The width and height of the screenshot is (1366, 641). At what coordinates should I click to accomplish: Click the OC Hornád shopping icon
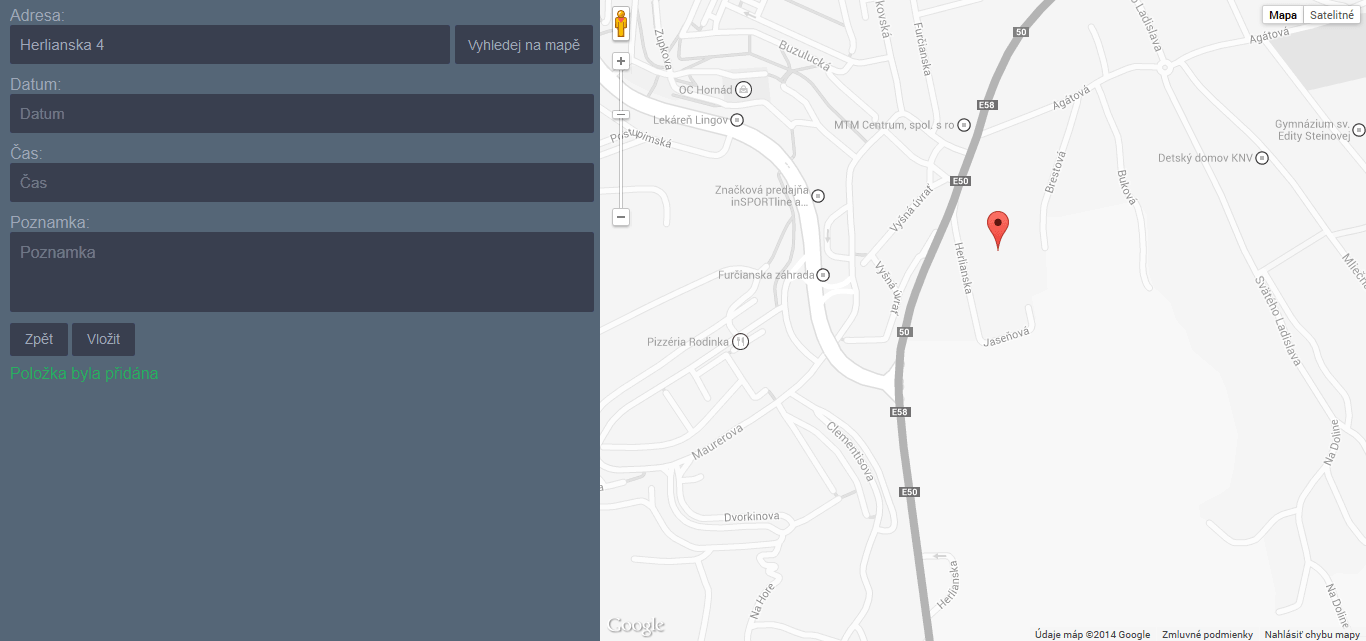[744, 90]
